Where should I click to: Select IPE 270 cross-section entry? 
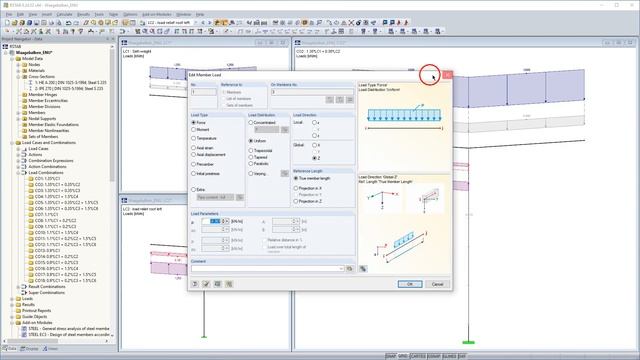coord(69,89)
